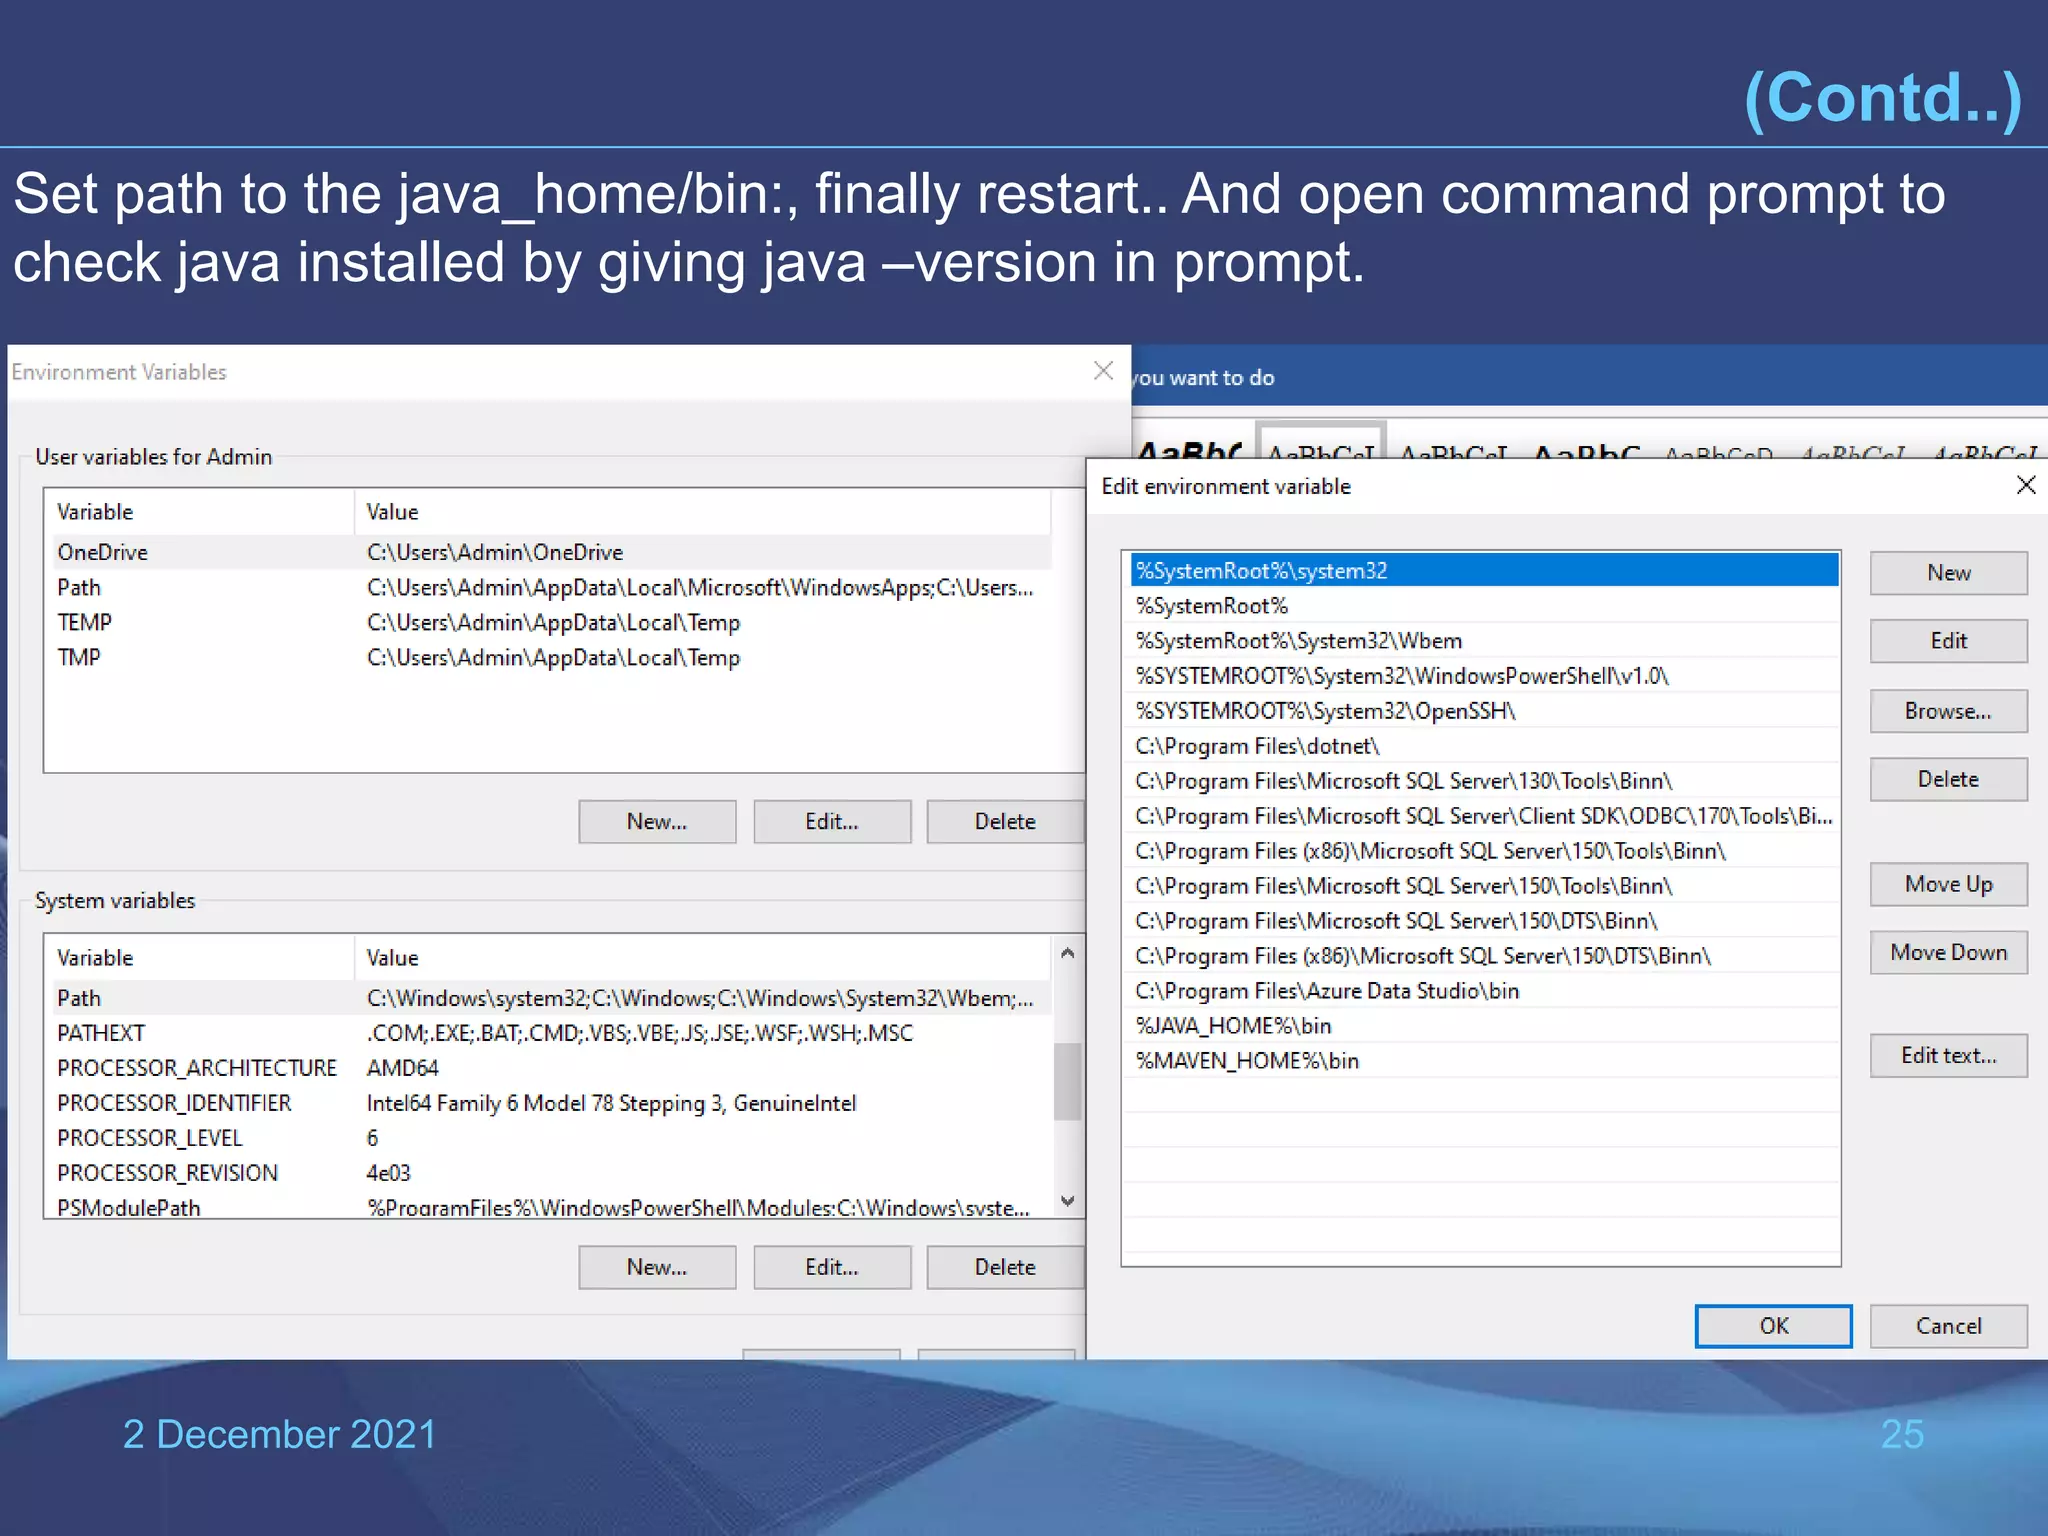The image size is (2048, 1536).
Task: Select Program Files (x86) SQL Server\150\Tools\Binn\
Action: (1484, 851)
